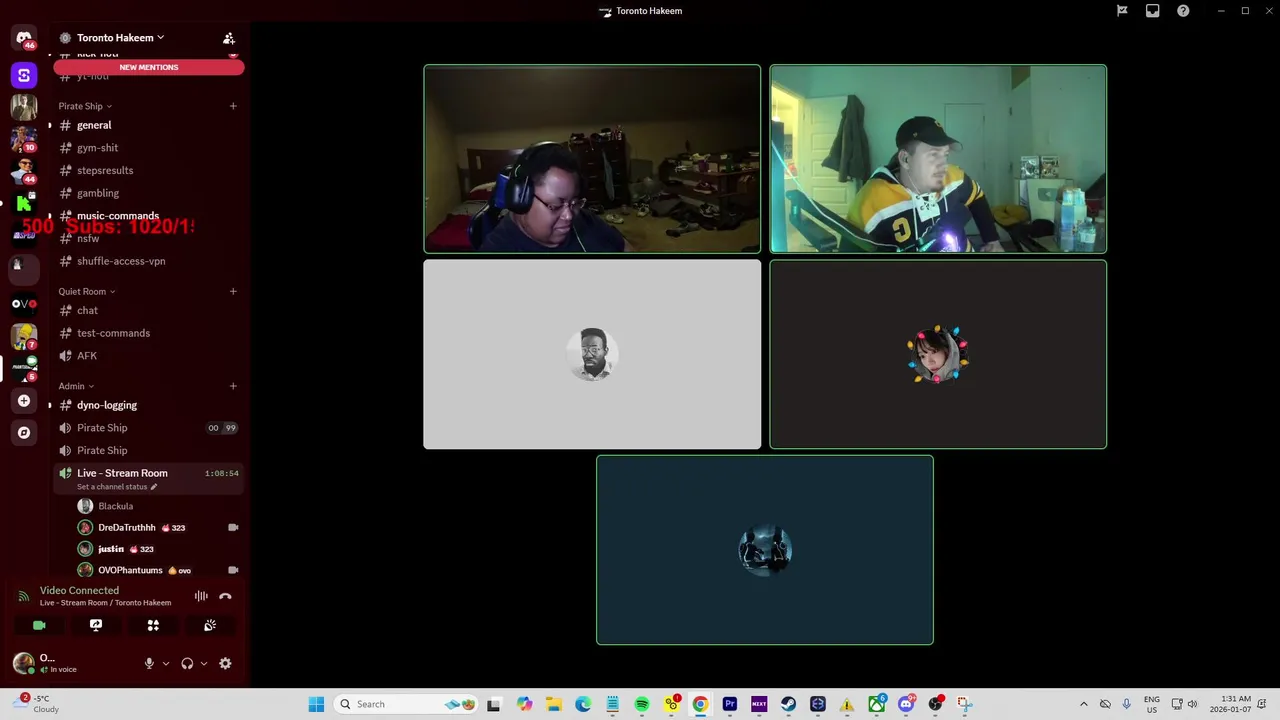Open microphone input options arrow
The height and width of the screenshot is (720, 1280).
tap(166, 663)
